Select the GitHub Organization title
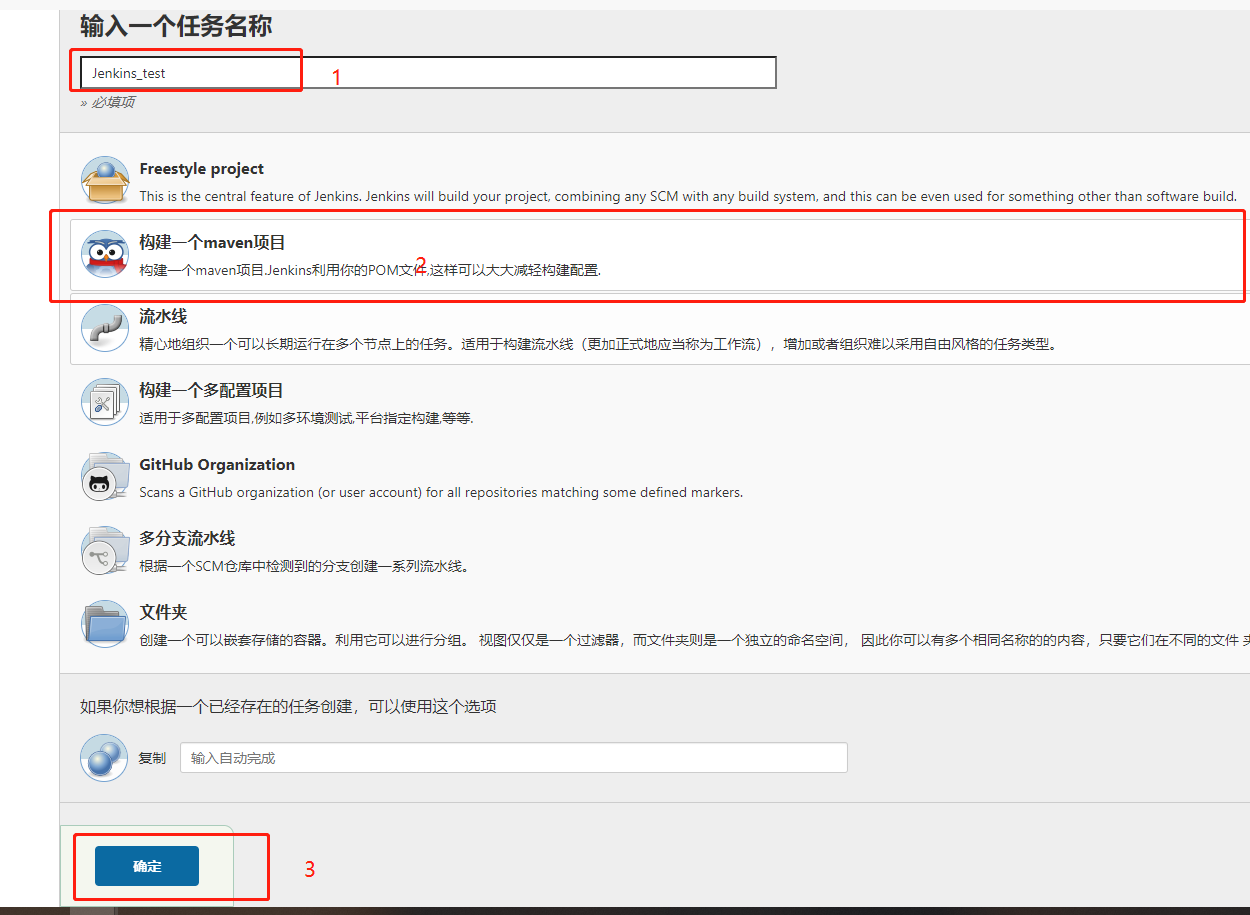 [217, 465]
